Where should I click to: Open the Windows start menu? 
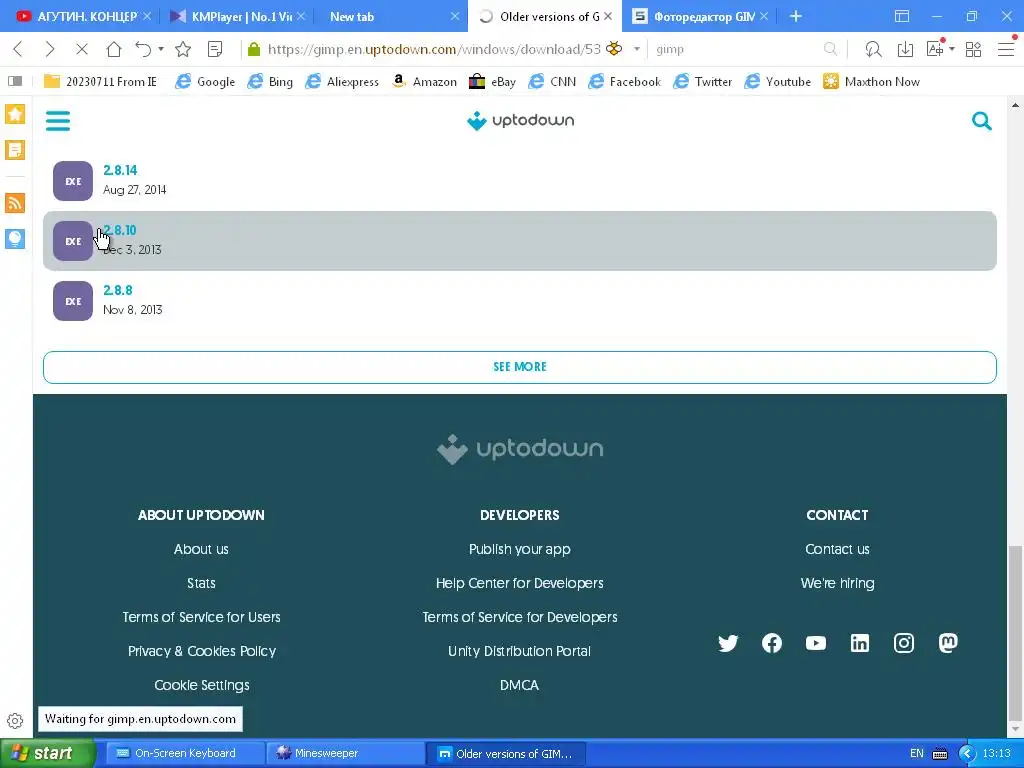(x=47, y=754)
